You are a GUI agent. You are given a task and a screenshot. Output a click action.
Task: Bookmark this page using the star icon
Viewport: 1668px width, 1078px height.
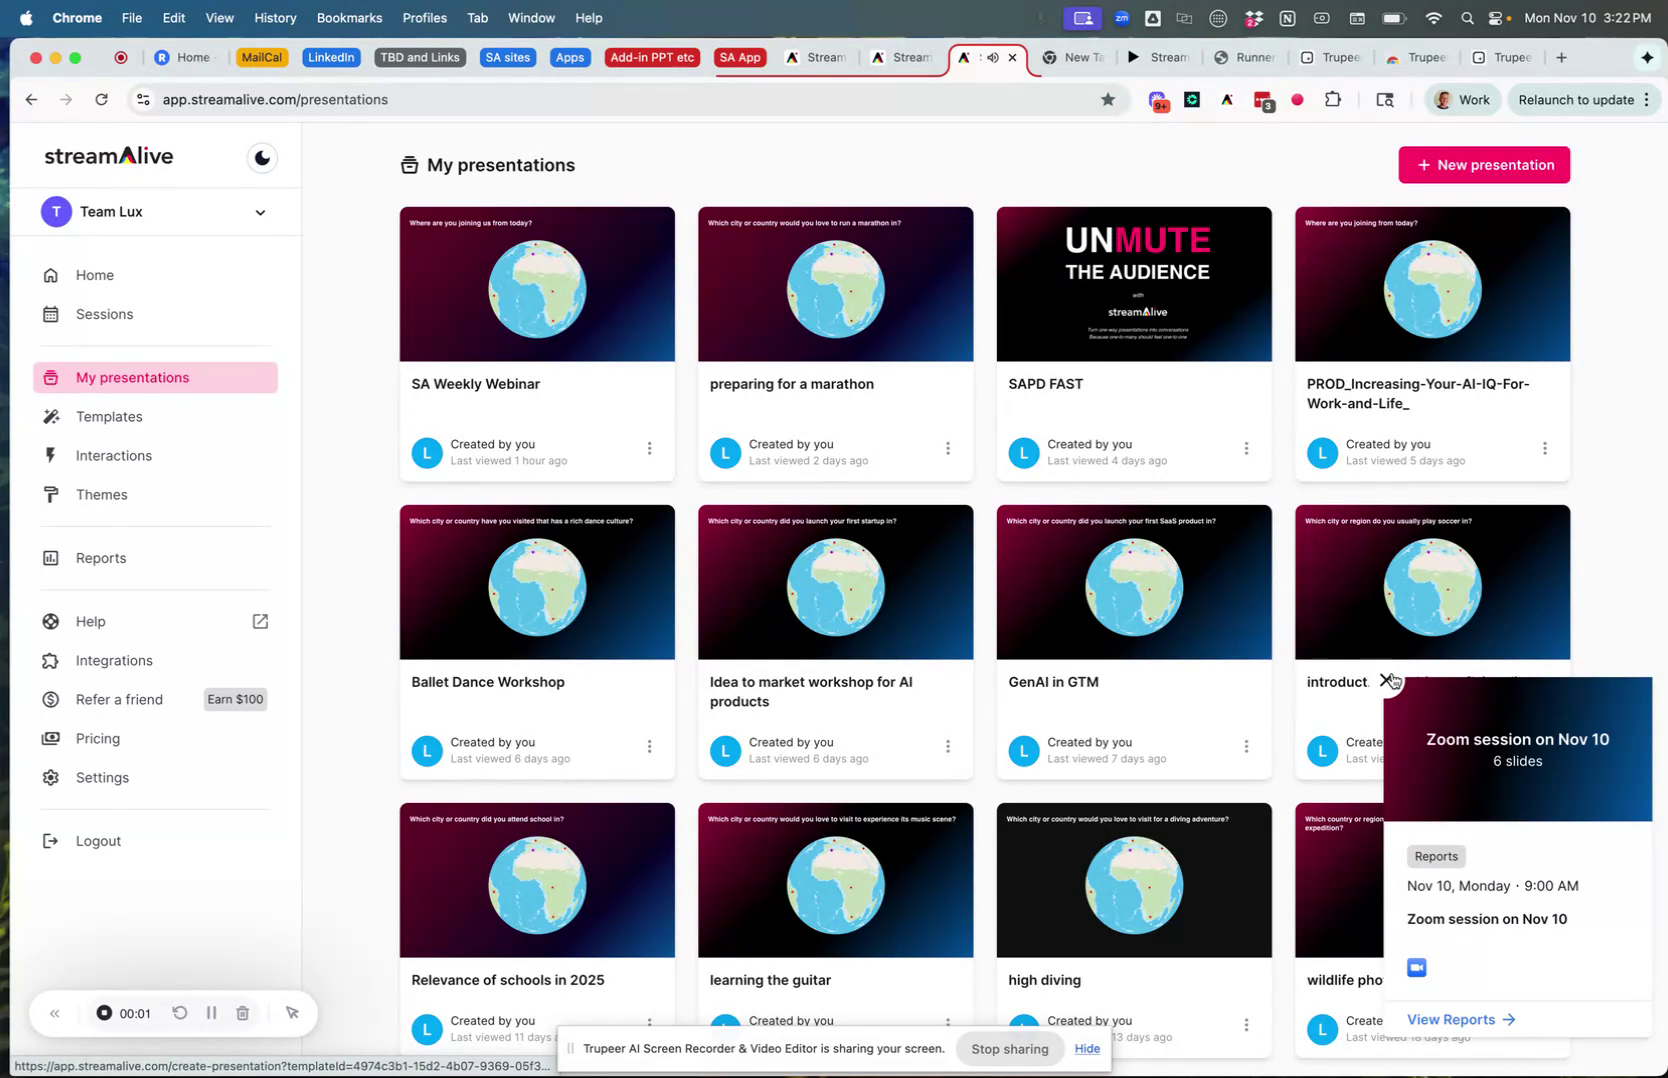click(1107, 99)
